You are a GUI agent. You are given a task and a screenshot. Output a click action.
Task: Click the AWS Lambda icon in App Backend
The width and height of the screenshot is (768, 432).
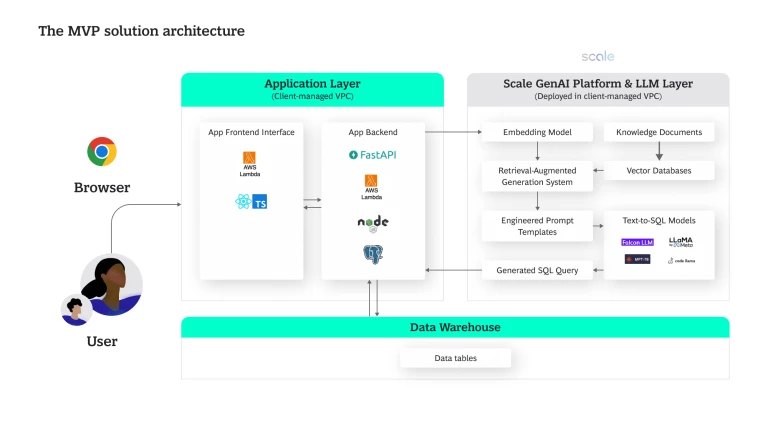pyautogui.click(x=373, y=186)
